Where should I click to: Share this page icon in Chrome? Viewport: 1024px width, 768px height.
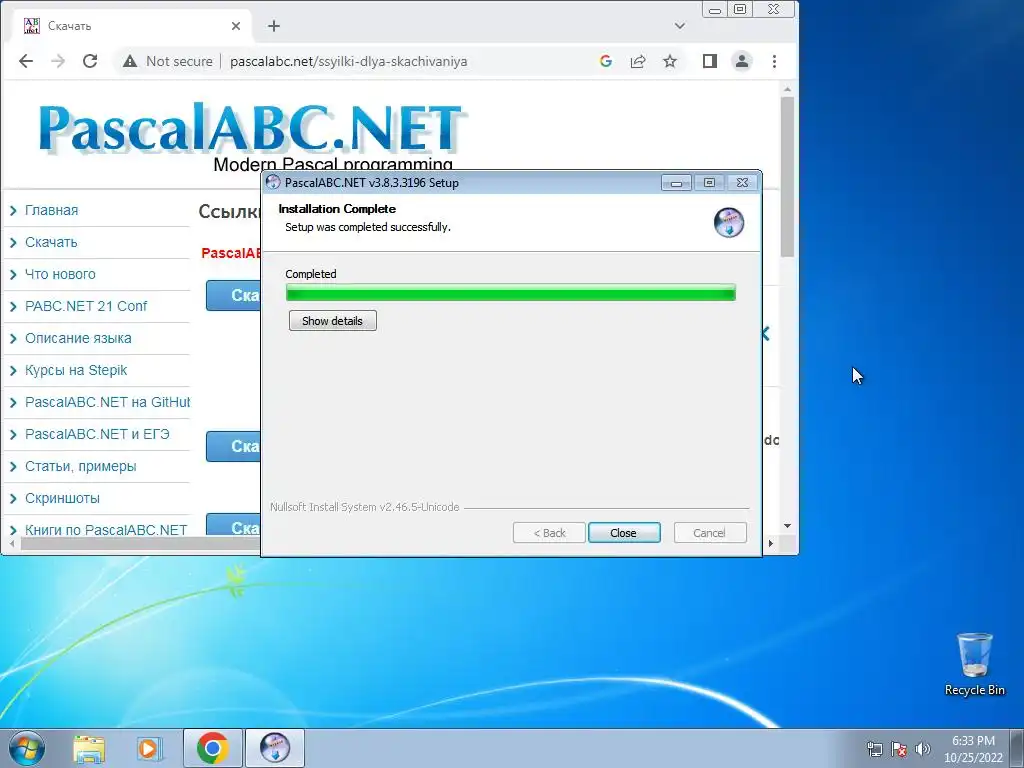637,61
